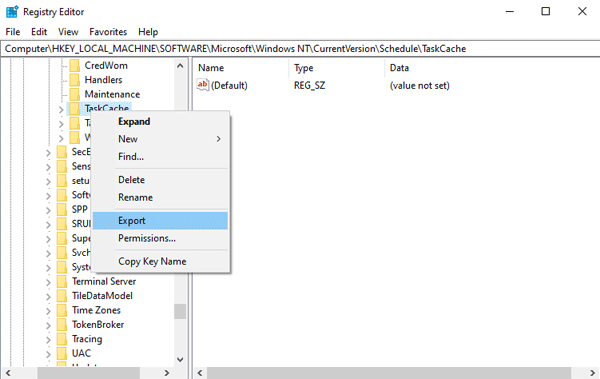Expand the TileDataModel key
Viewport: 600px width, 379px height.
48,297
